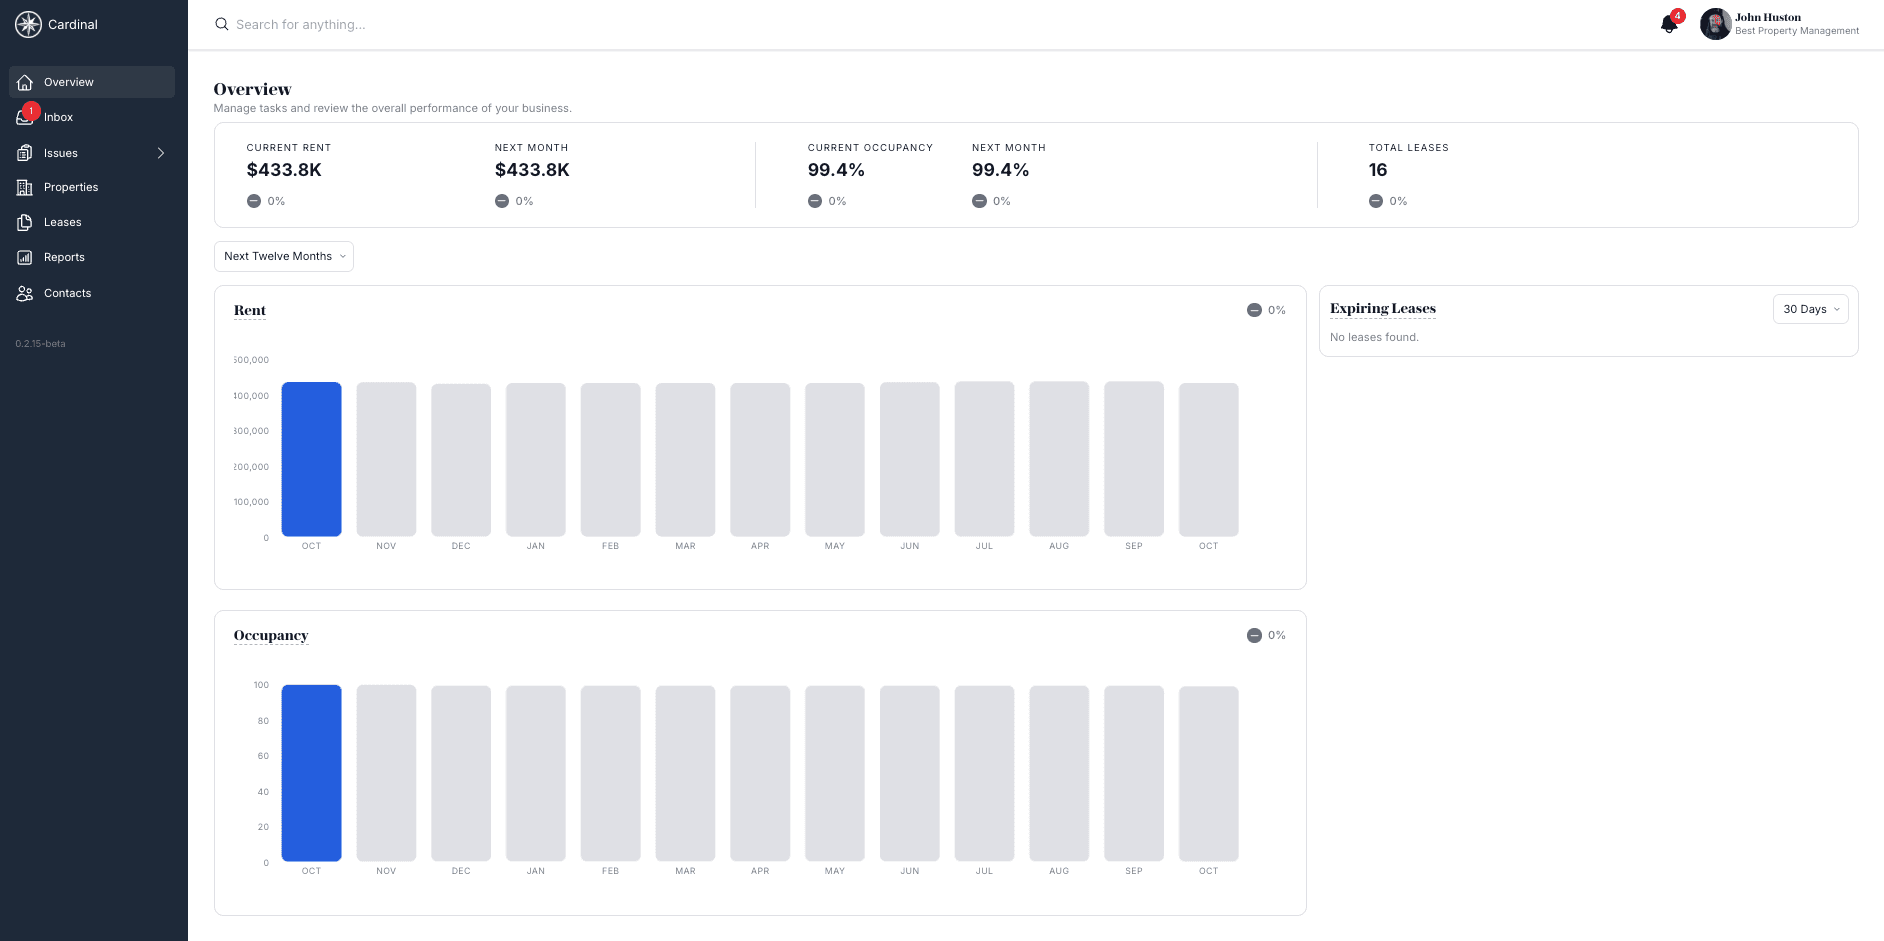
Task: Click the Contacts people icon
Action: pyautogui.click(x=24, y=292)
